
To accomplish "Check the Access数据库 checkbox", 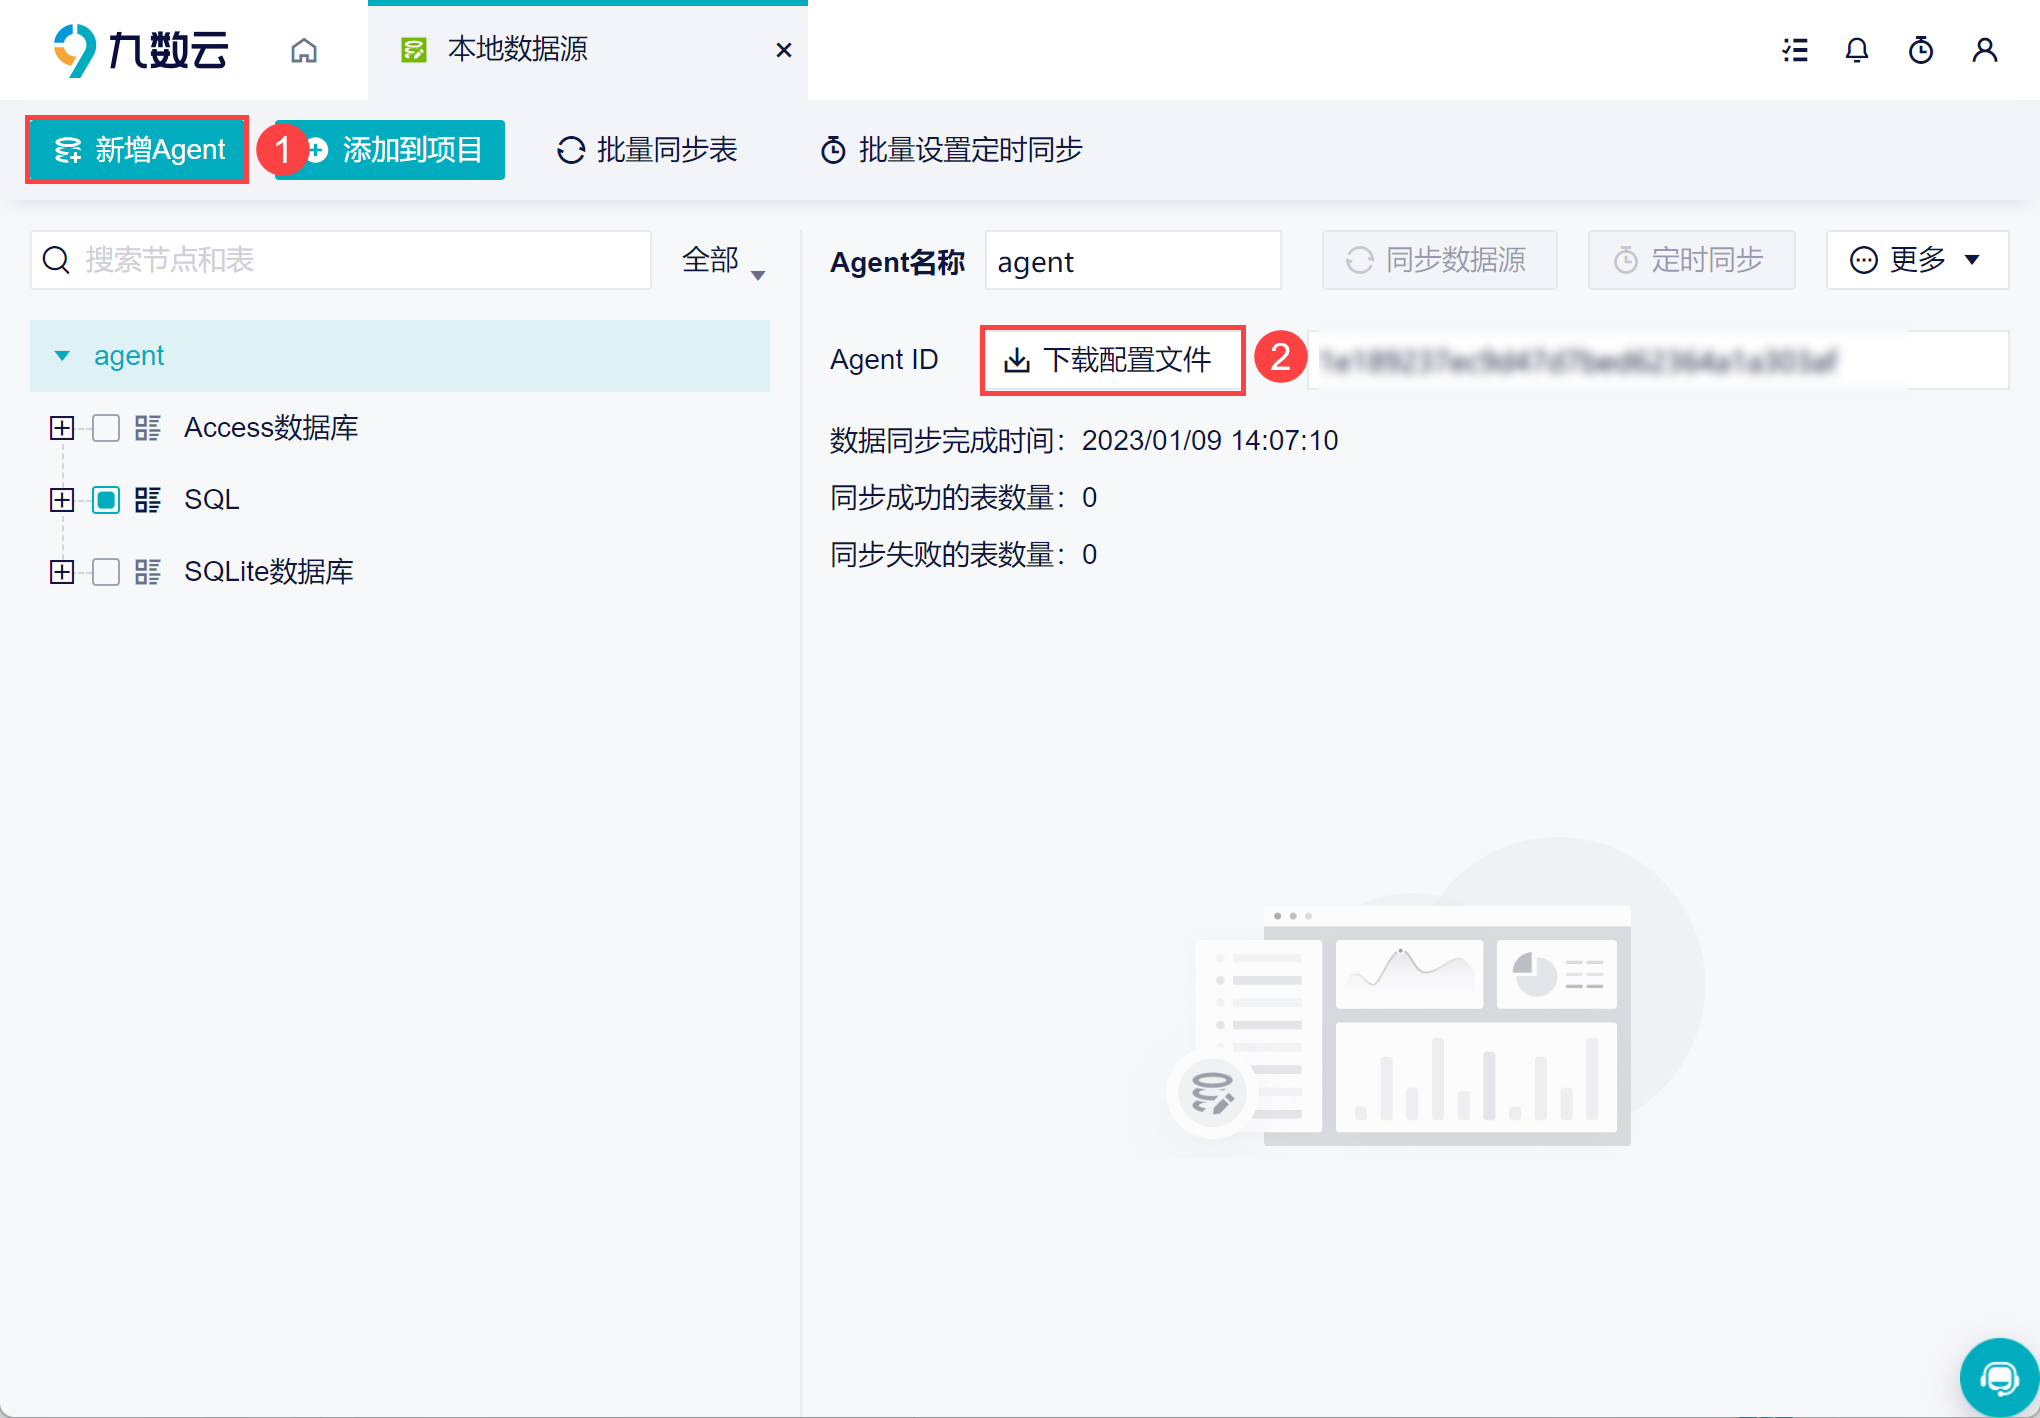I will click(106, 428).
